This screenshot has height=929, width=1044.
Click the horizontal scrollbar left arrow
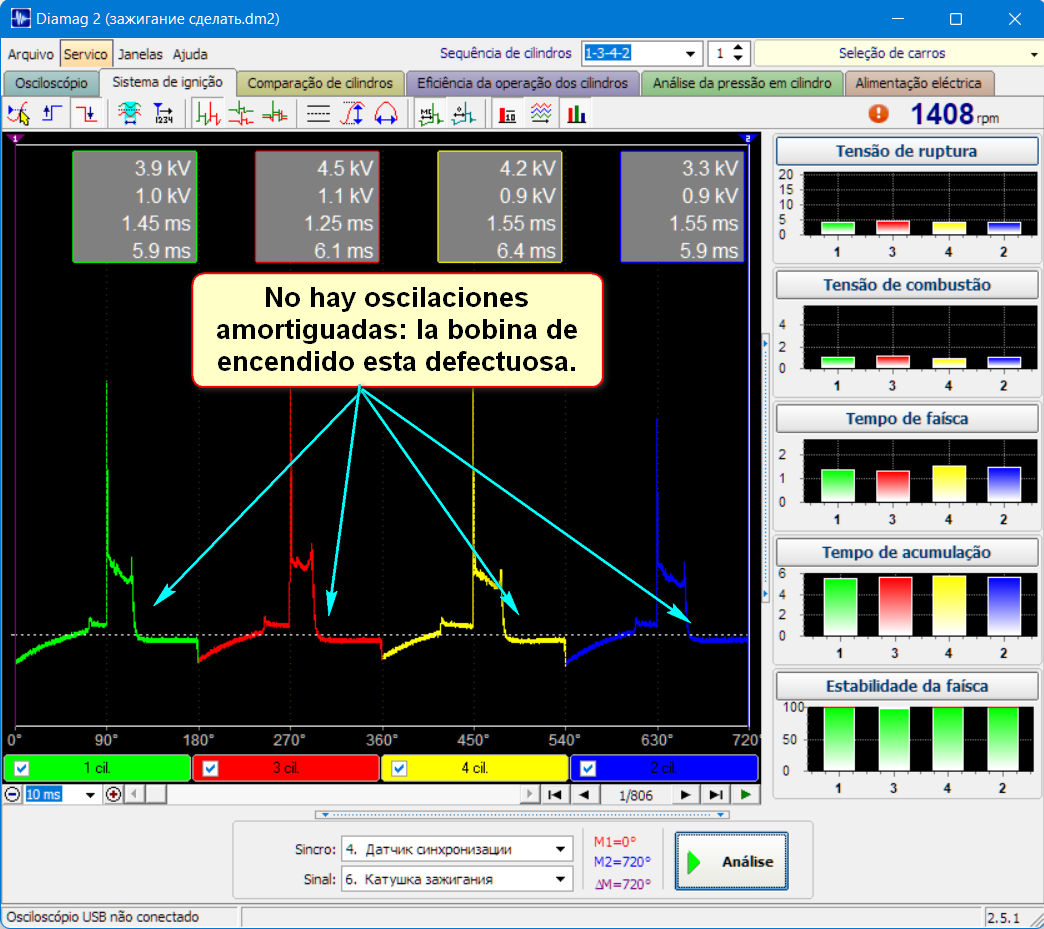click(x=134, y=794)
